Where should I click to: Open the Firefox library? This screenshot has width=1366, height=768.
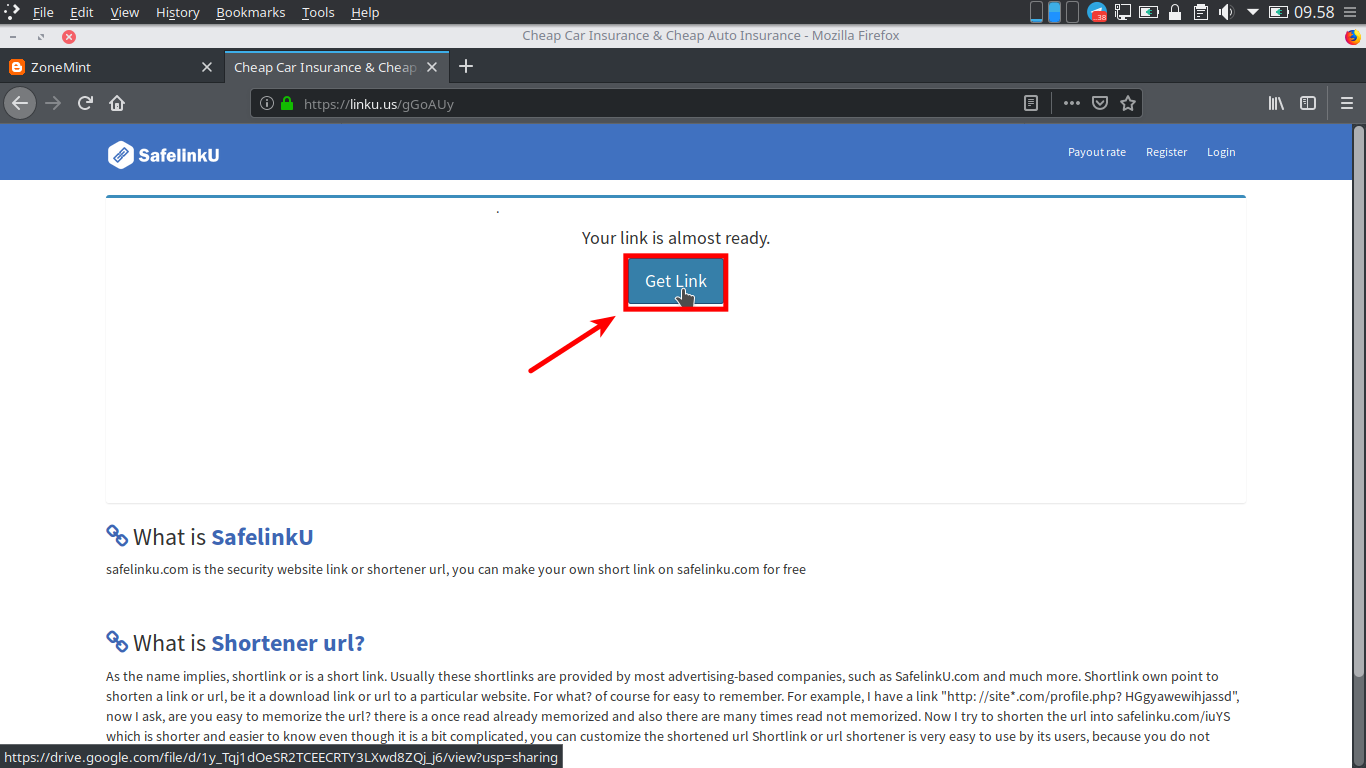coord(1276,103)
